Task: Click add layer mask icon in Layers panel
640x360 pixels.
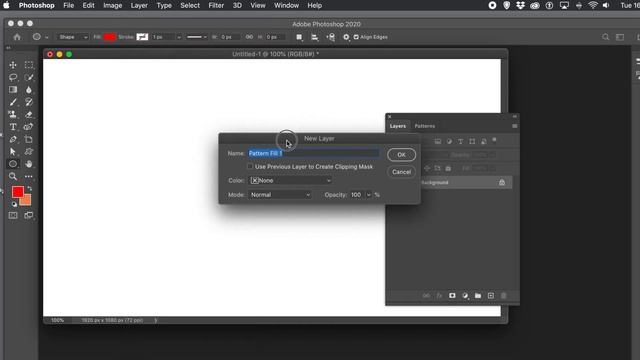Action: click(452, 296)
